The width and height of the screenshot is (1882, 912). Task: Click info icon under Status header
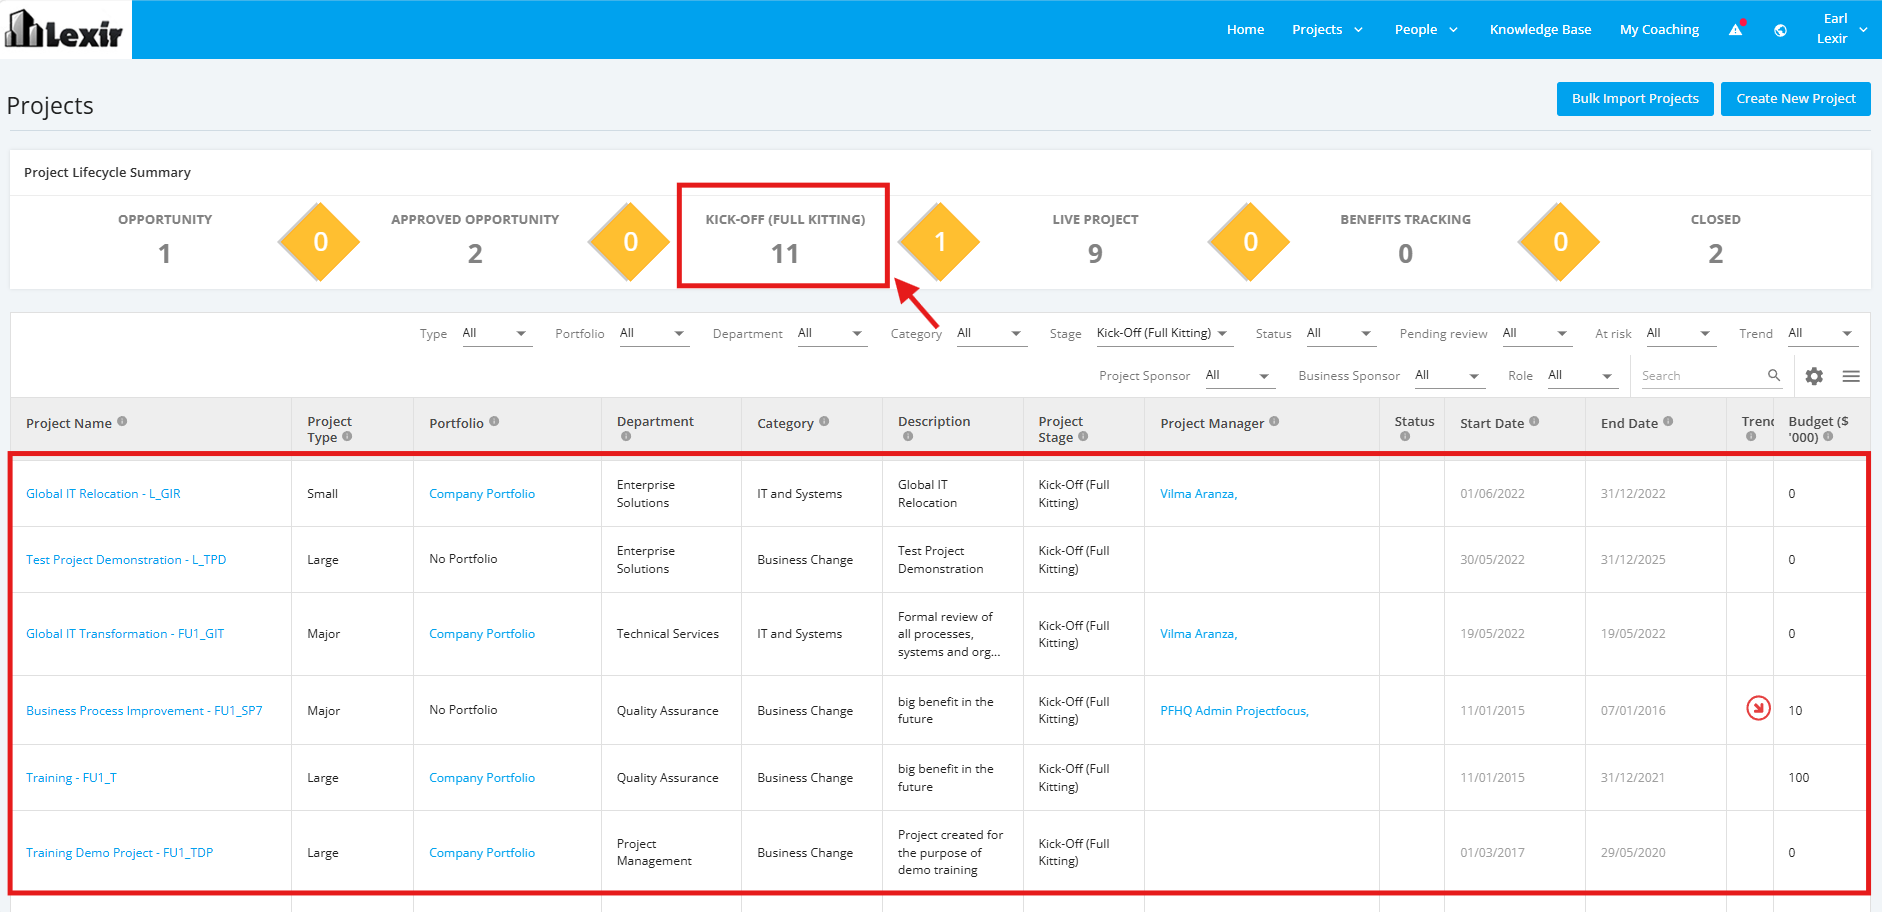(x=1405, y=436)
